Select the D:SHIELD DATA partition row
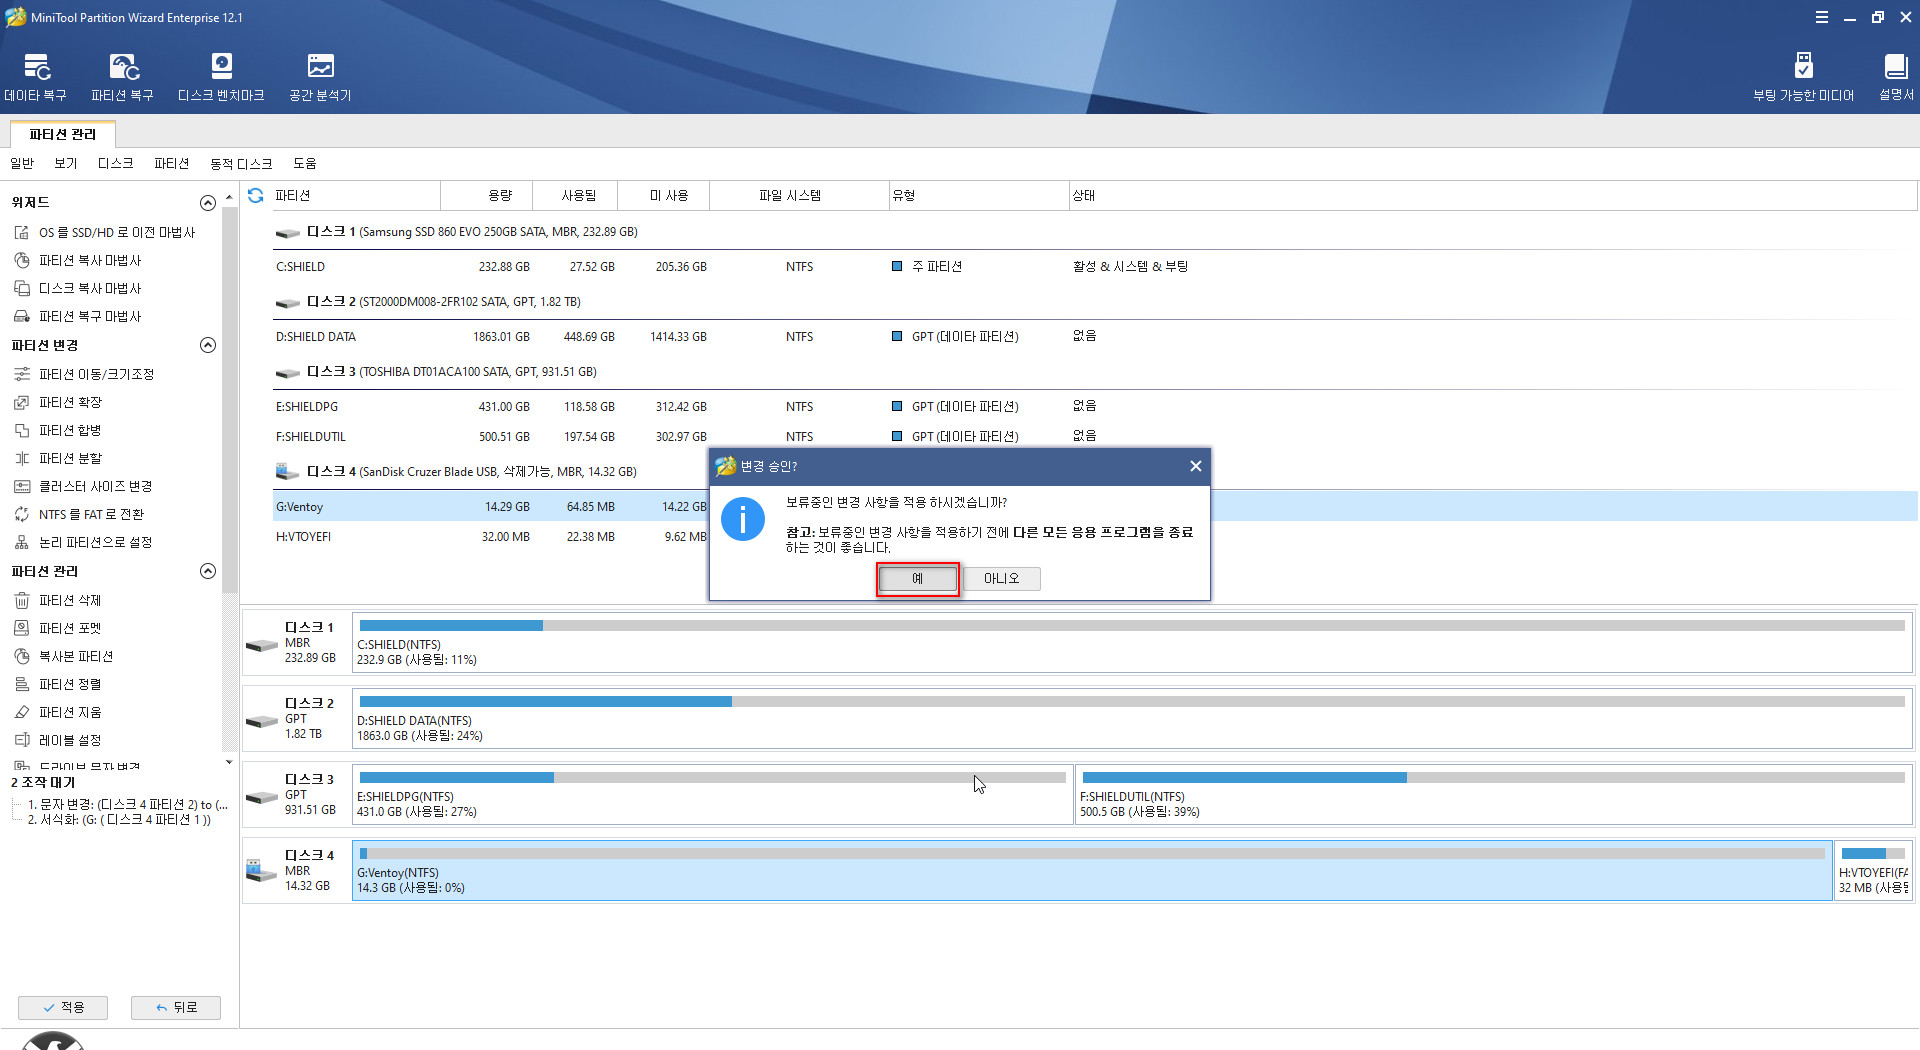The height and width of the screenshot is (1050, 1920). click(x=1094, y=337)
